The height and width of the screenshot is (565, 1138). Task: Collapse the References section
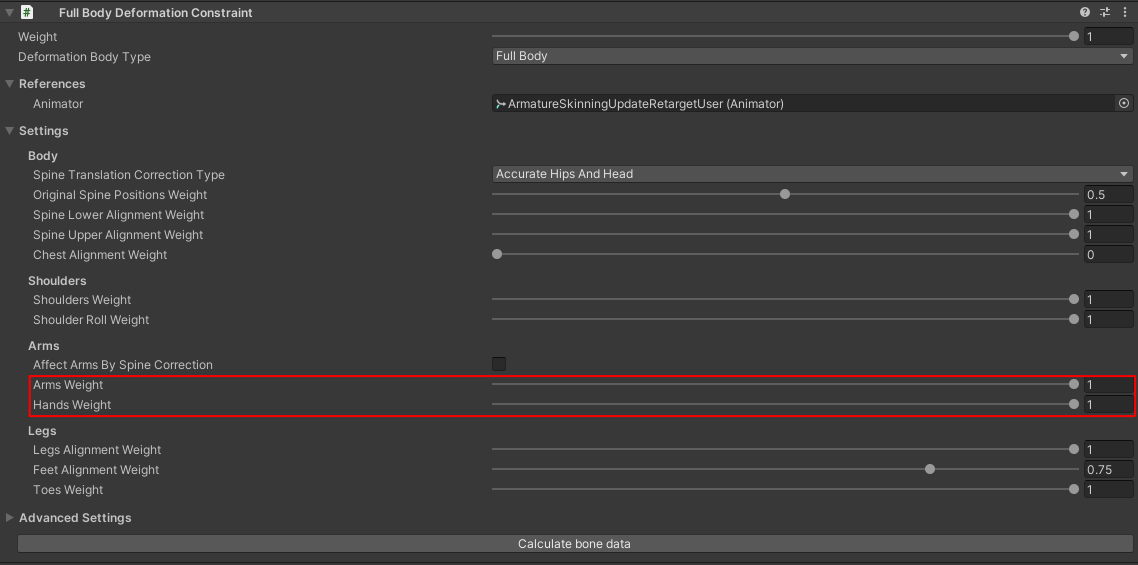tap(9, 84)
